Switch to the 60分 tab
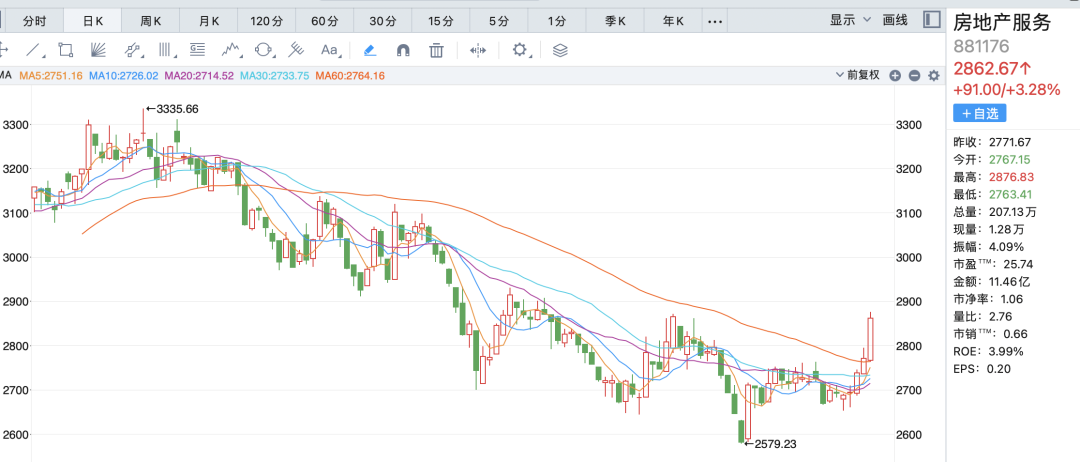 [325, 21]
